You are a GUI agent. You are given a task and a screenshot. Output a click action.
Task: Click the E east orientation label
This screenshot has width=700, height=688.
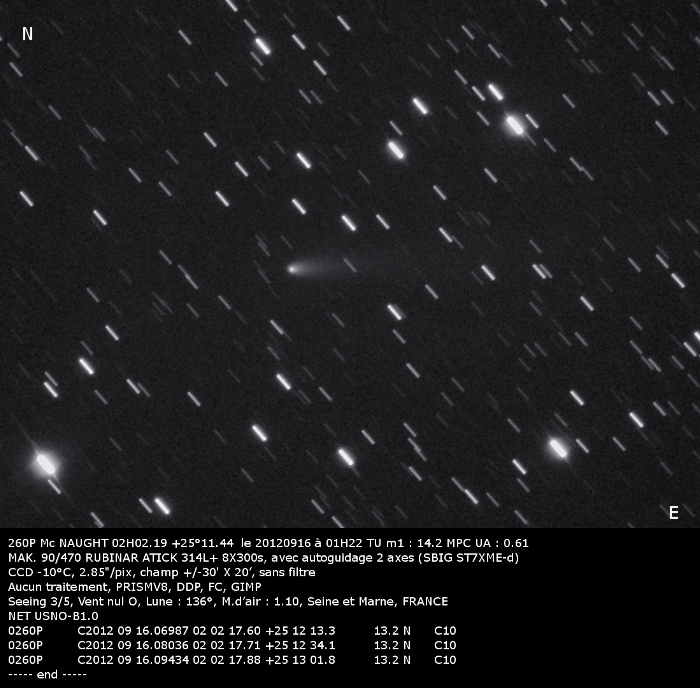pyautogui.click(x=673, y=513)
